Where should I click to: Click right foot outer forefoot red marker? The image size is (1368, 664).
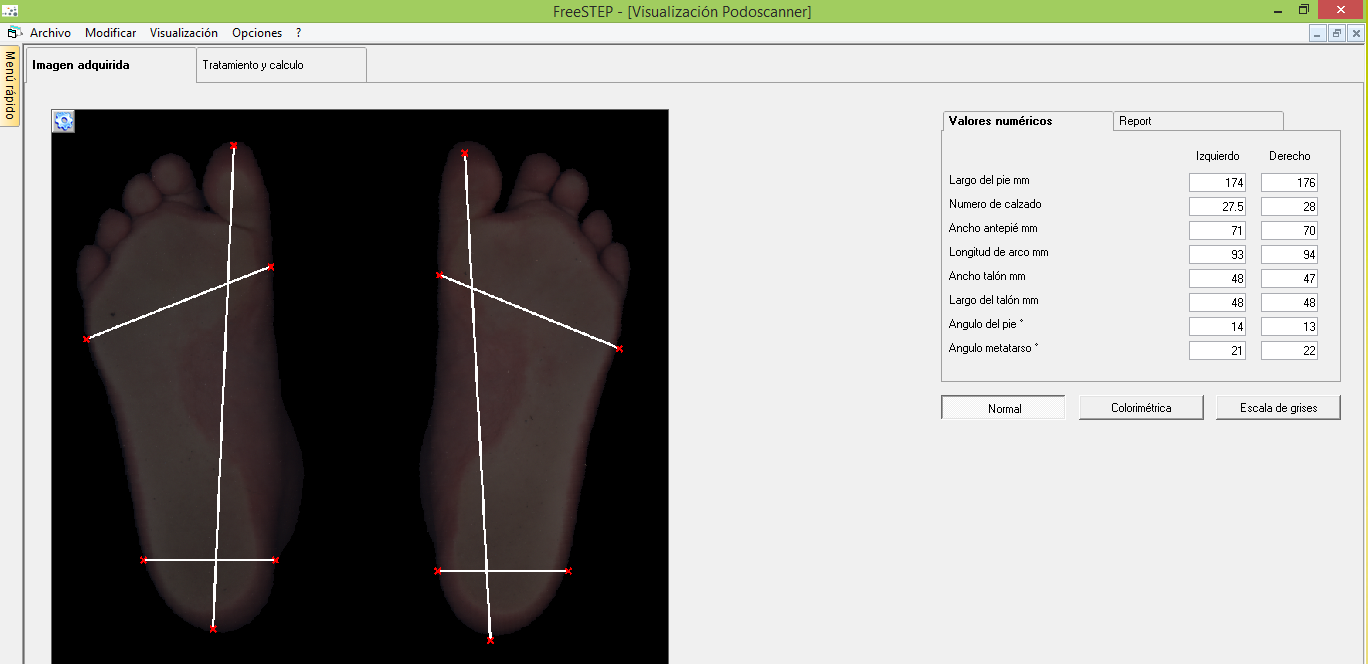tap(620, 349)
